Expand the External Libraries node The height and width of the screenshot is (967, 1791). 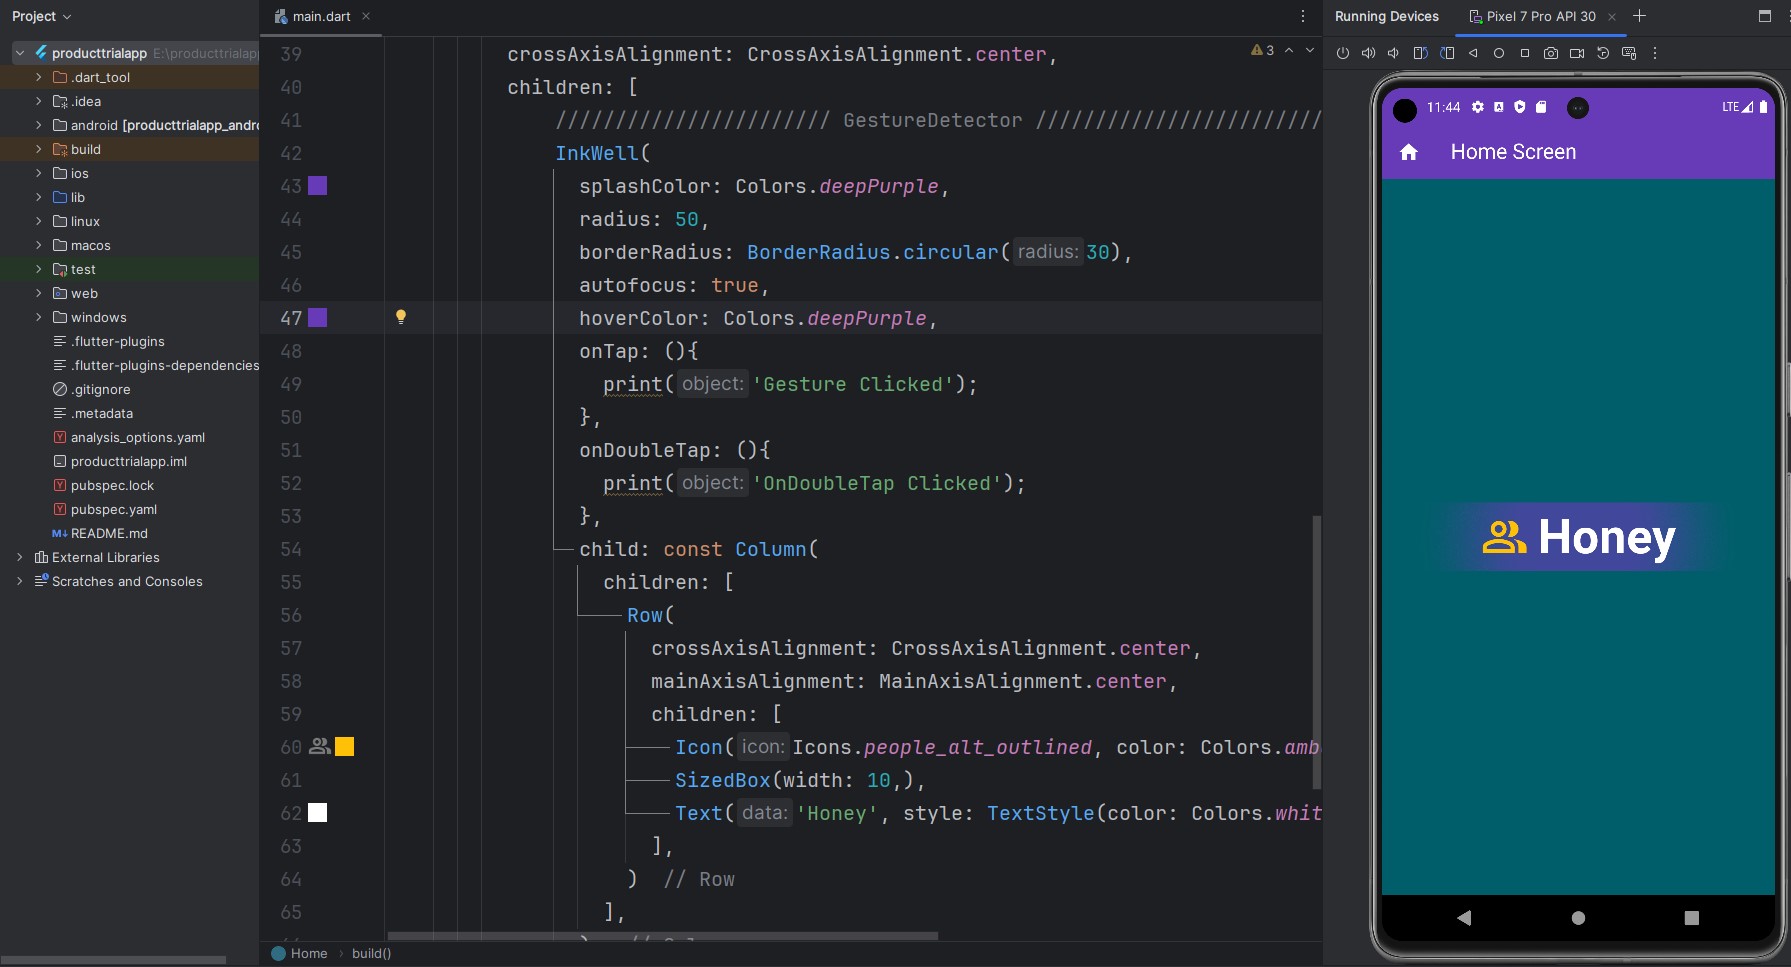point(20,557)
